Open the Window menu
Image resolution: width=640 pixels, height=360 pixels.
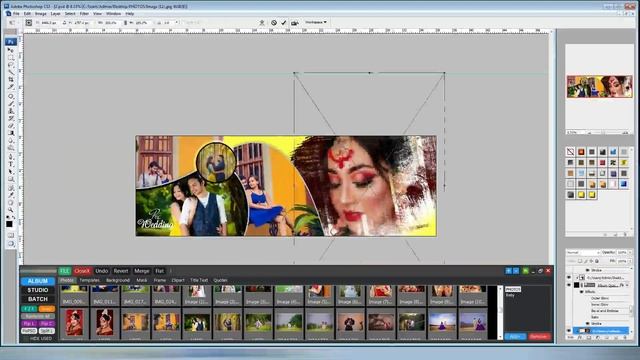(113, 13)
